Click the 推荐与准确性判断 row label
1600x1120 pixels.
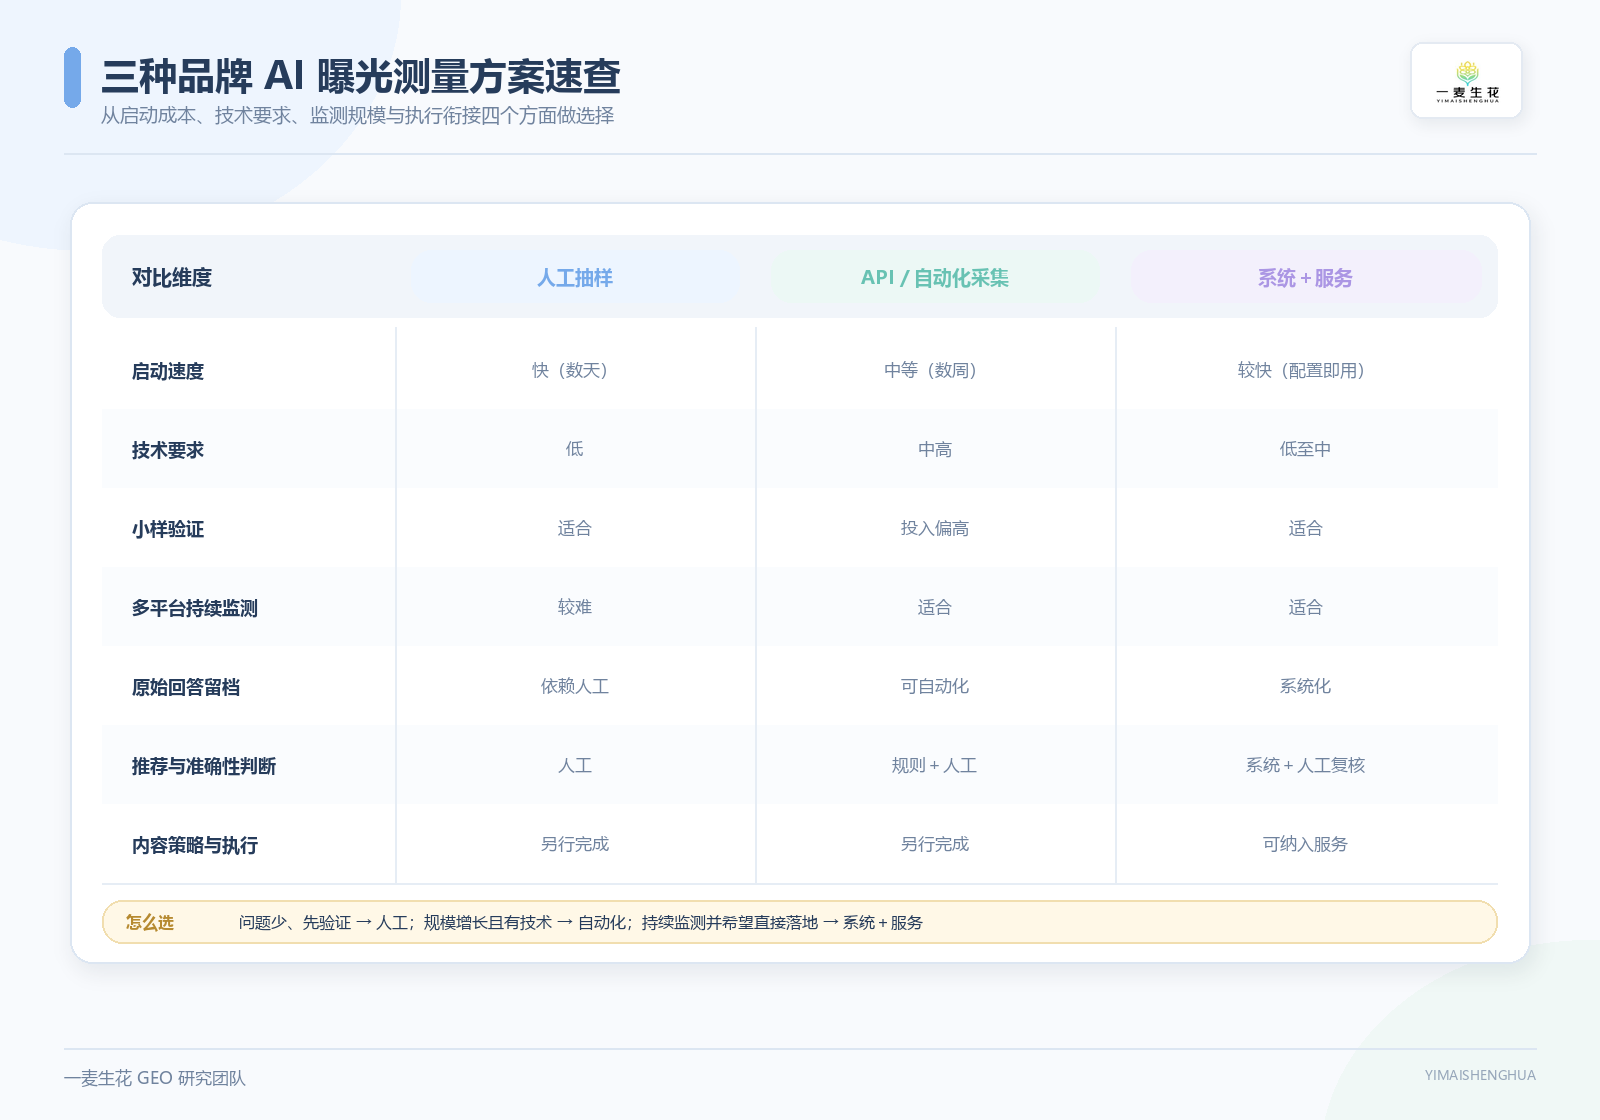[x=204, y=766]
